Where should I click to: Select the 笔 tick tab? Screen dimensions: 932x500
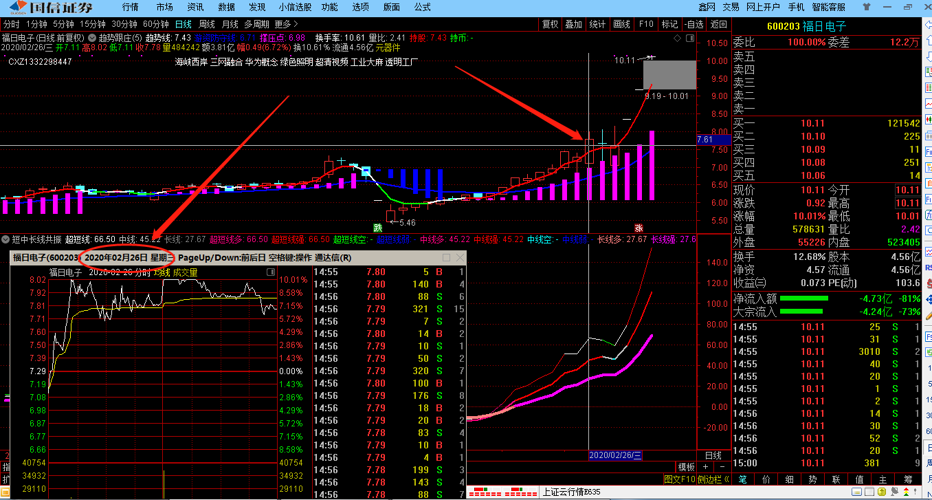[x=742, y=479]
